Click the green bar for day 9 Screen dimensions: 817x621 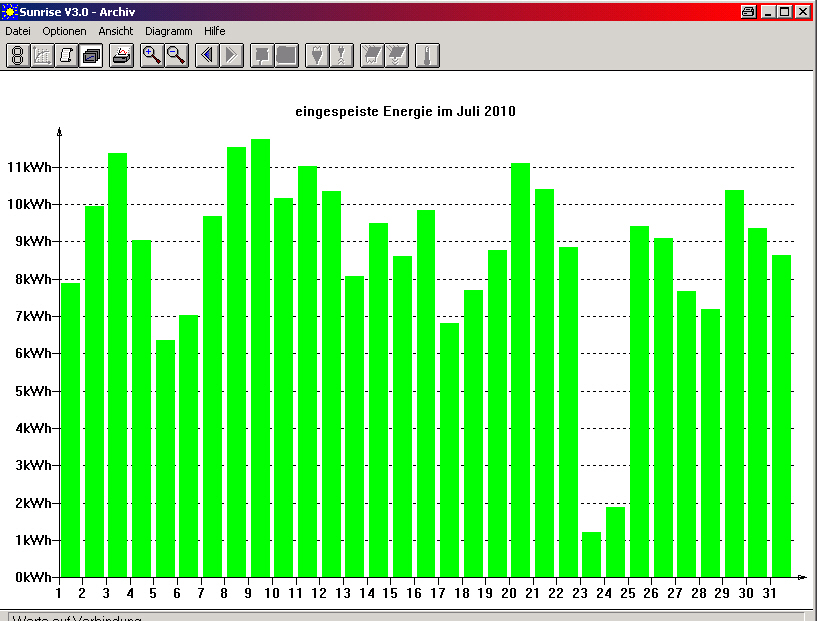coord(261,358)
